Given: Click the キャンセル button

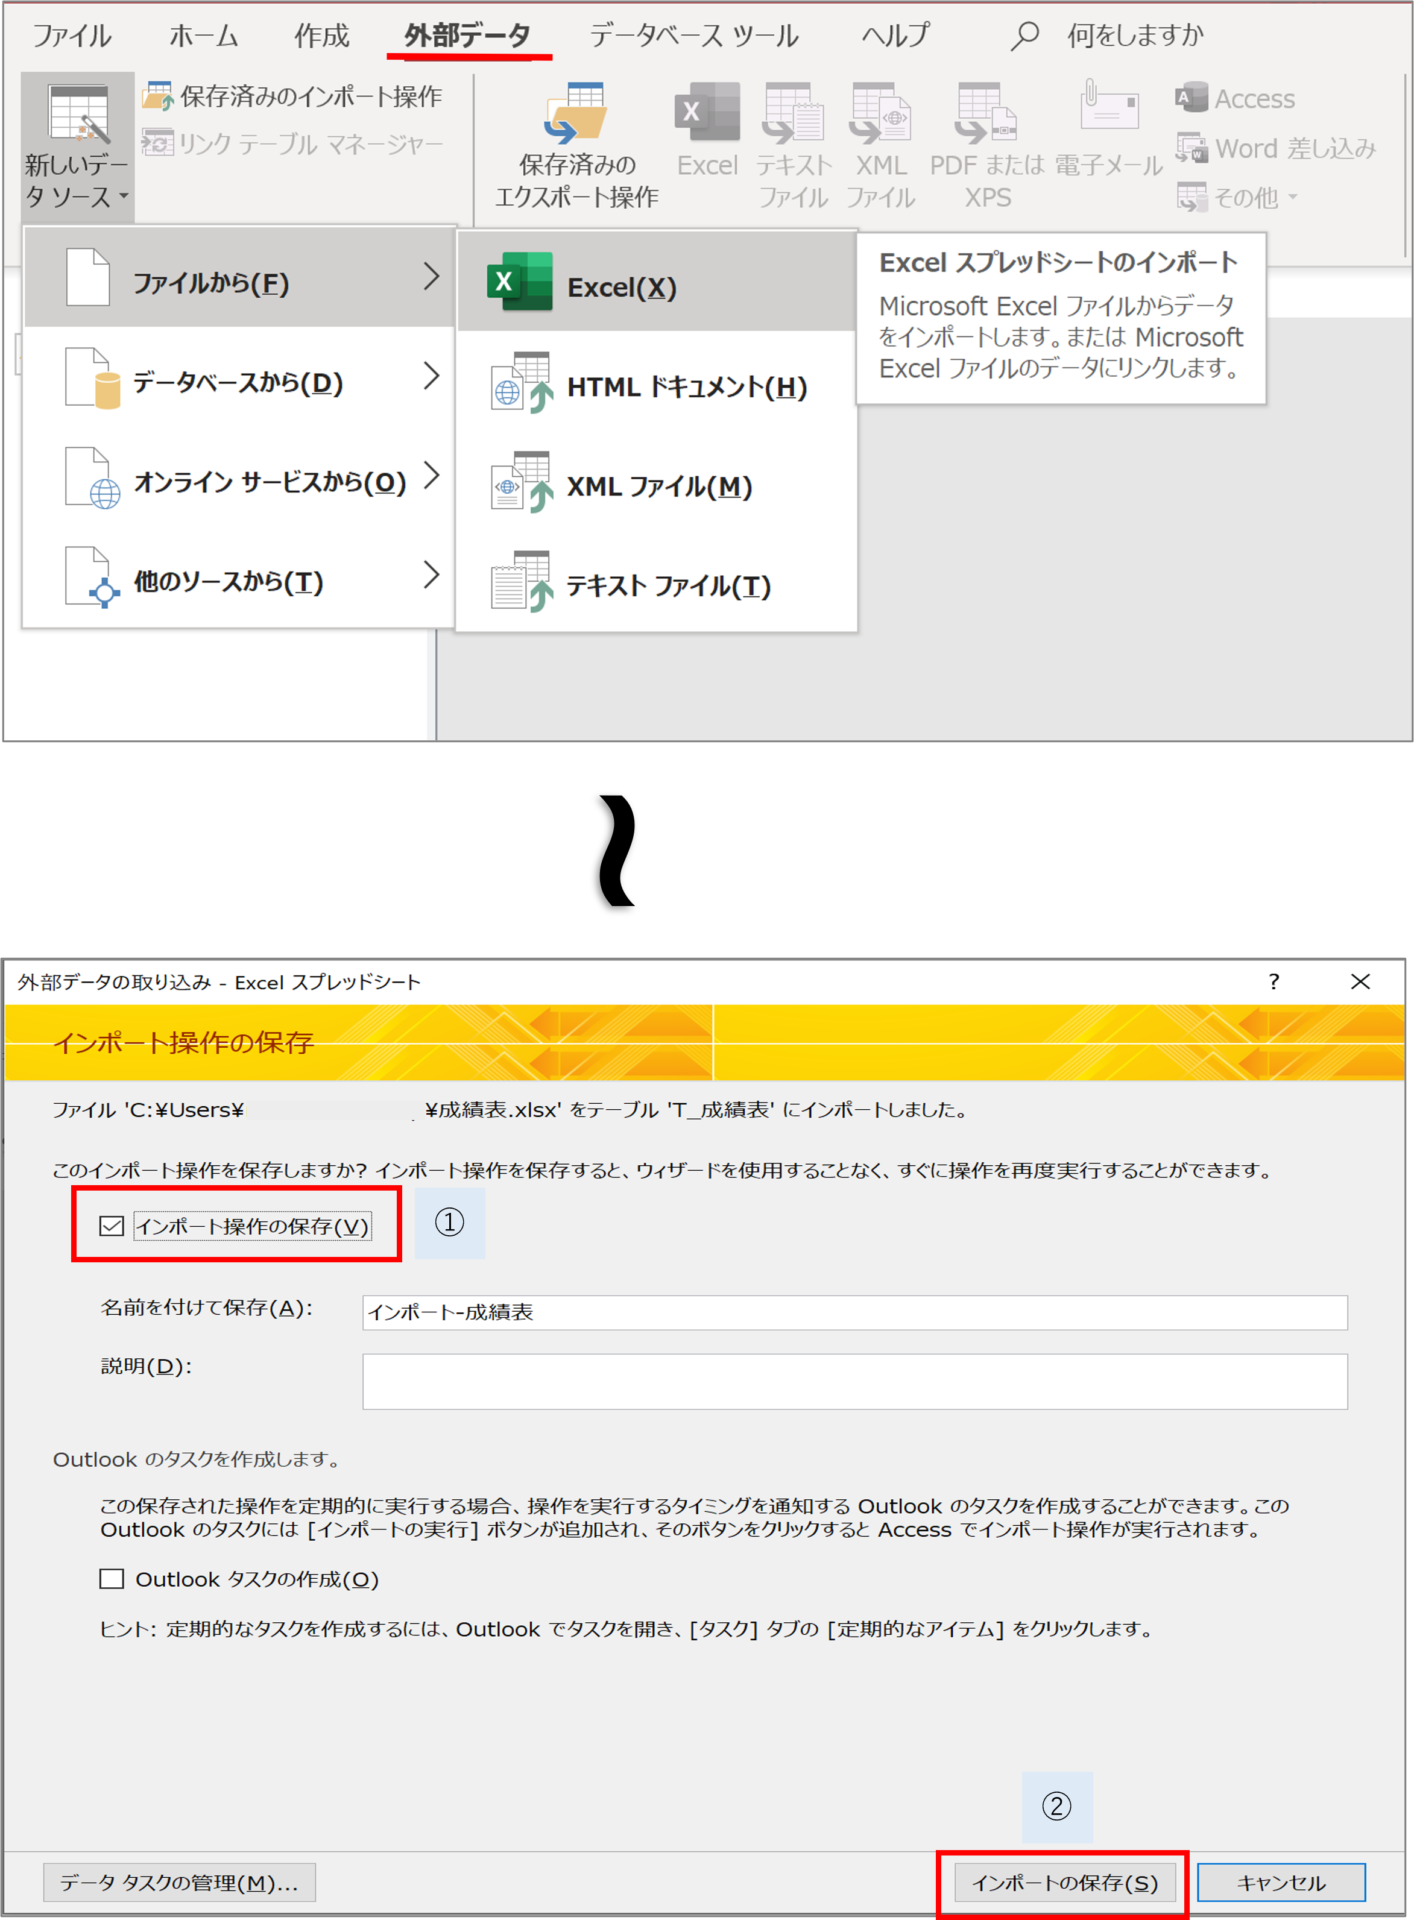Looking at the screenshot, I should pos(1281,1883).
